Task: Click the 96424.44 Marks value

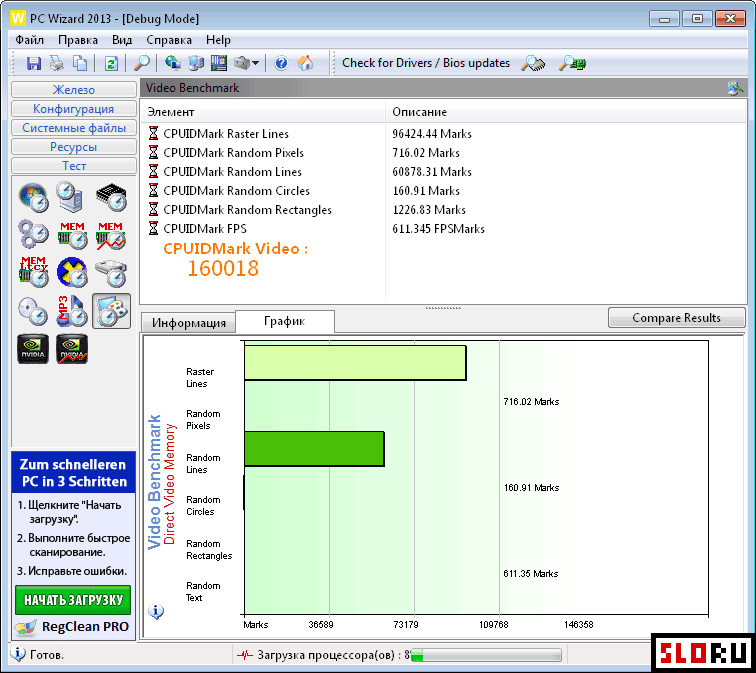Action: tap(432, 134)
